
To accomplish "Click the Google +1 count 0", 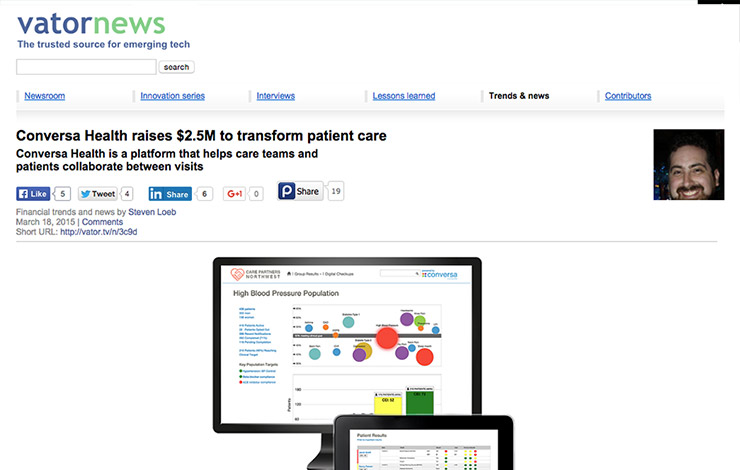I will click(256, 194).
